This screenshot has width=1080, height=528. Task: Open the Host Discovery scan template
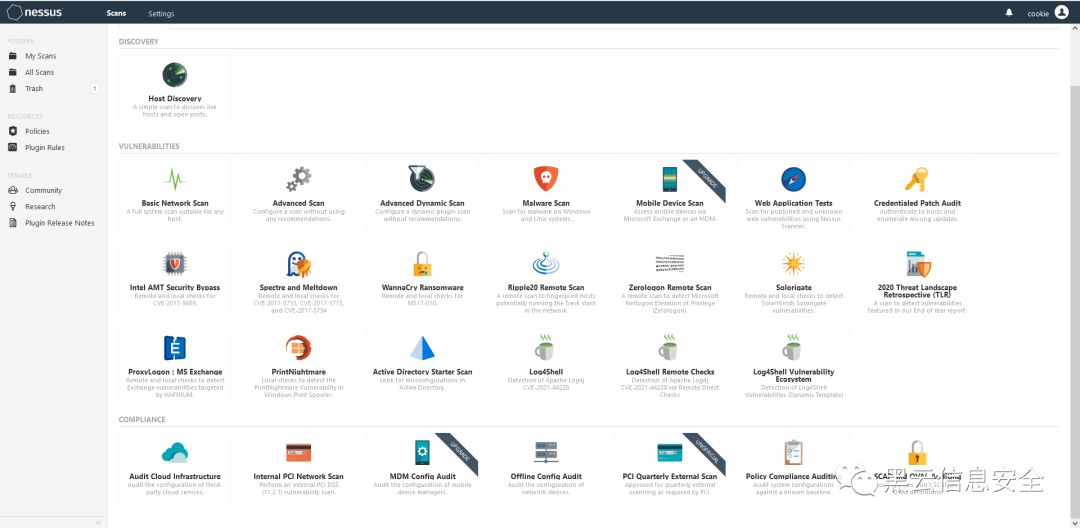(174, 91)
